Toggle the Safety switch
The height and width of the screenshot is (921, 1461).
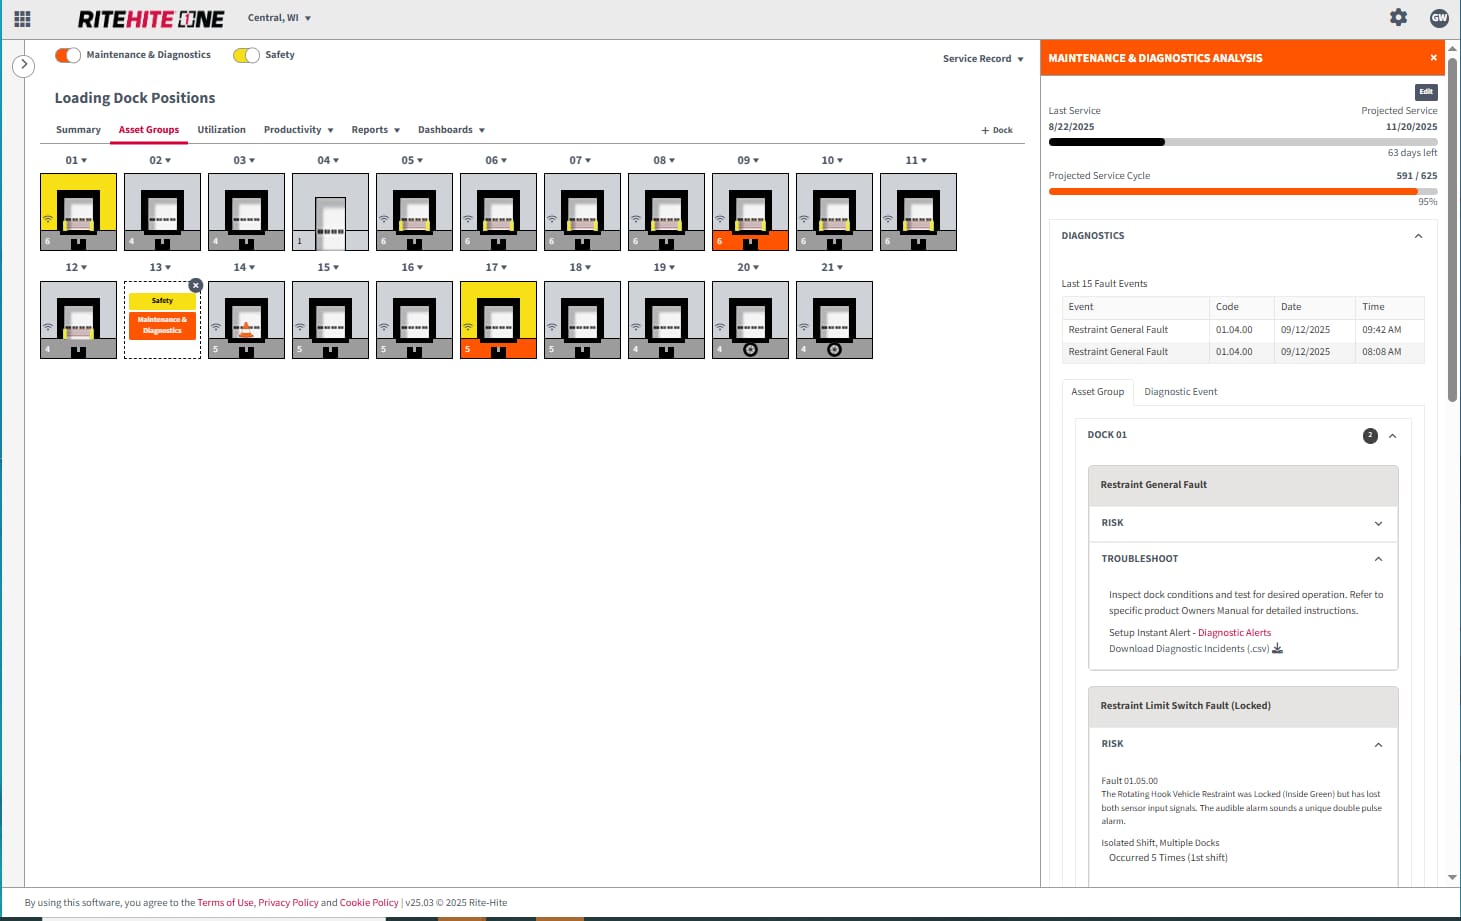click(246, 55)
